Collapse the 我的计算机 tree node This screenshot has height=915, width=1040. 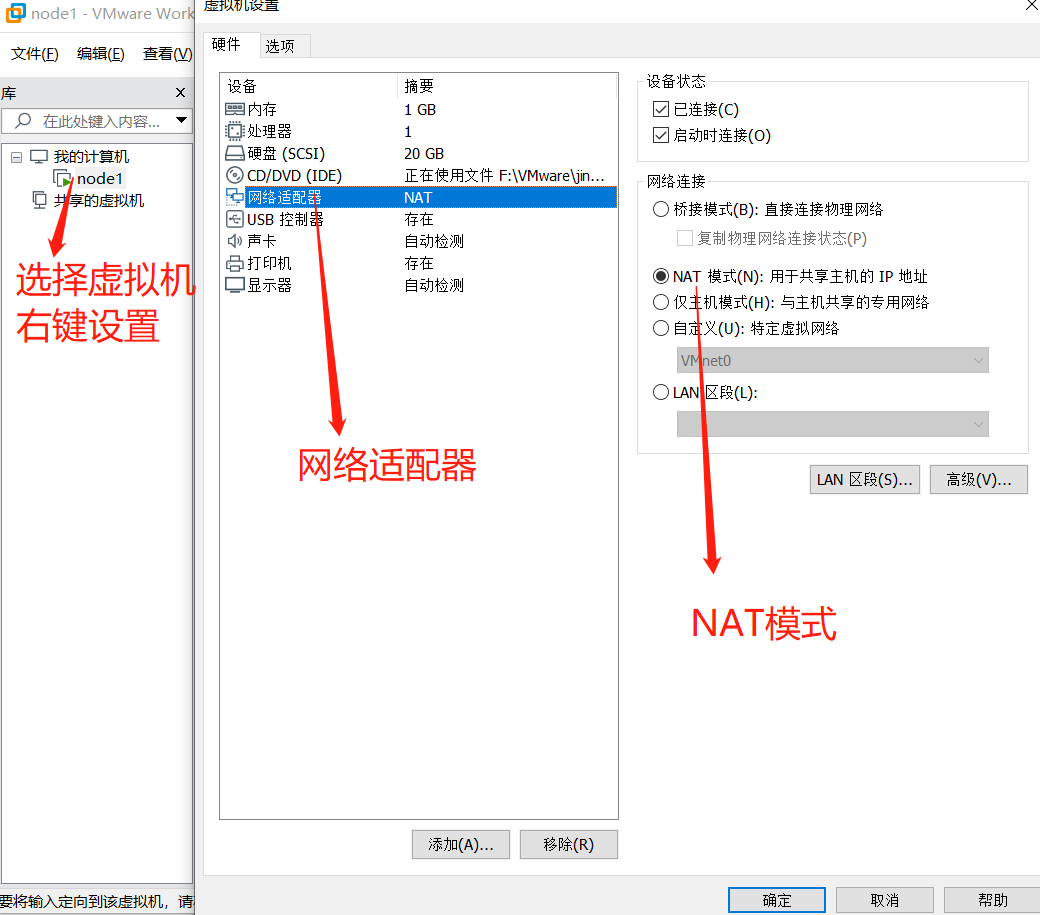click(16, 157)
